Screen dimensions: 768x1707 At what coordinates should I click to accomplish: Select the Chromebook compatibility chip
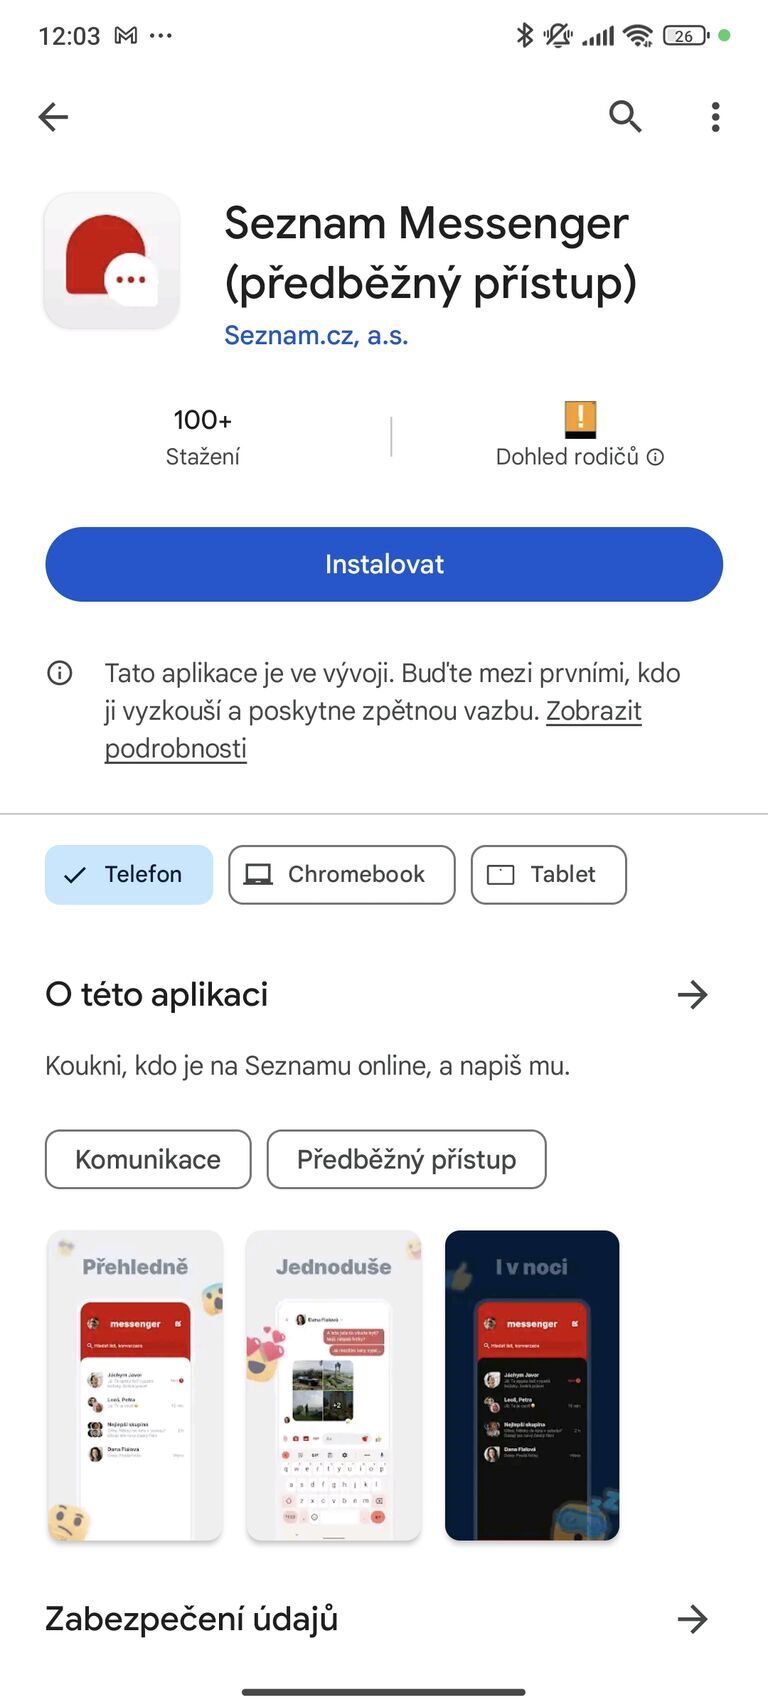(x=341, y=874)
